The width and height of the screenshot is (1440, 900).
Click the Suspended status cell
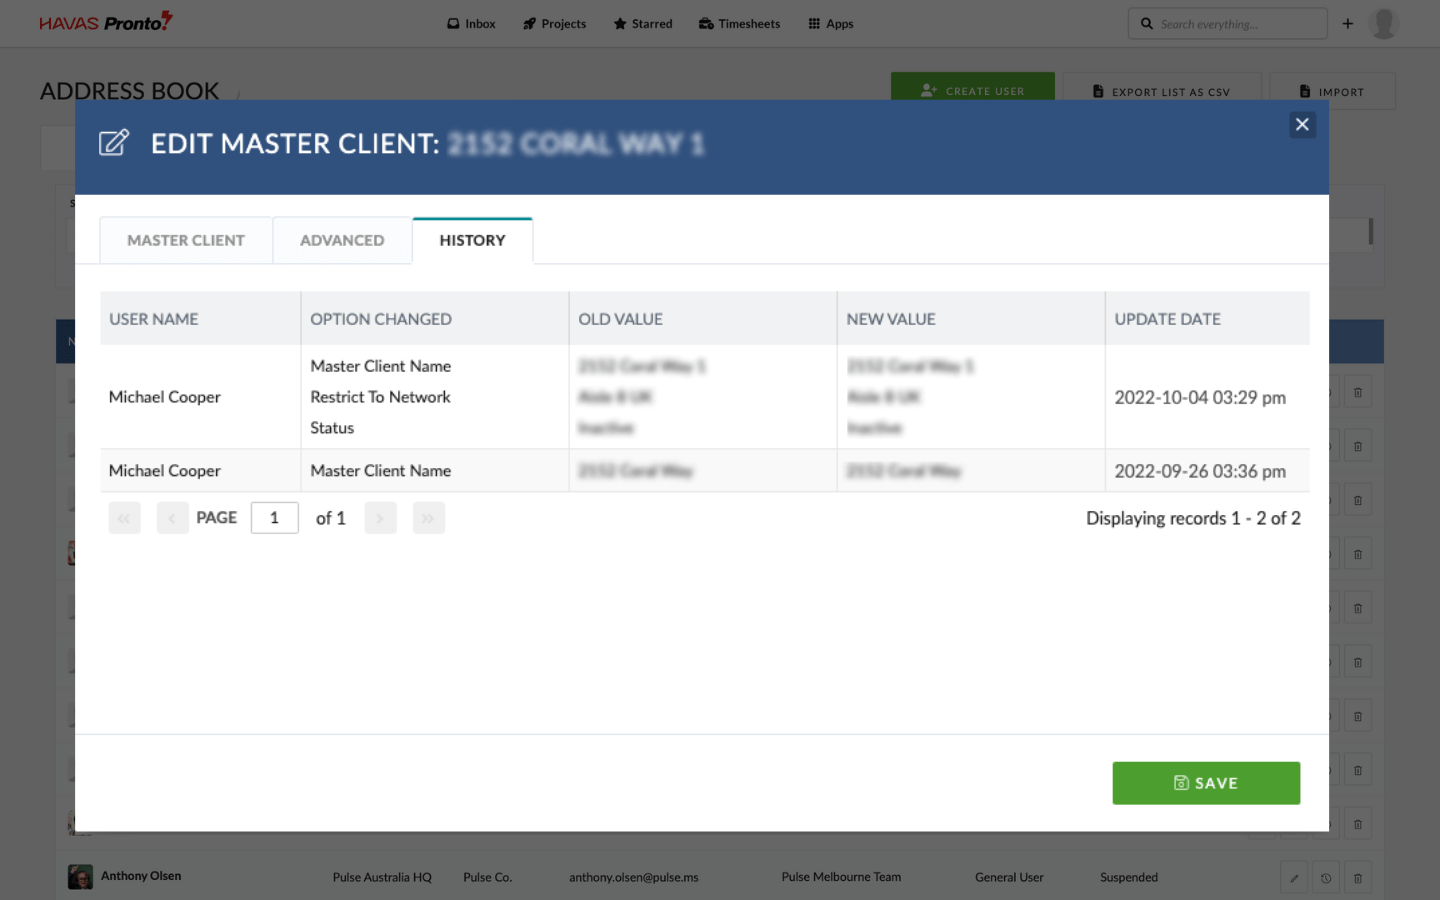[1129, 878]
